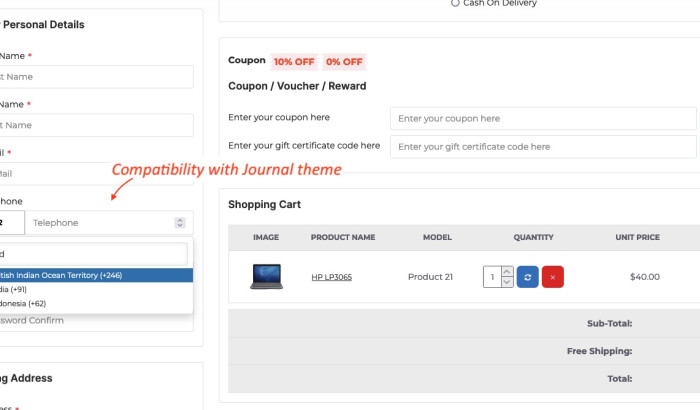
Task: Click the blue refresh quantity button
Action: (528, 277)
